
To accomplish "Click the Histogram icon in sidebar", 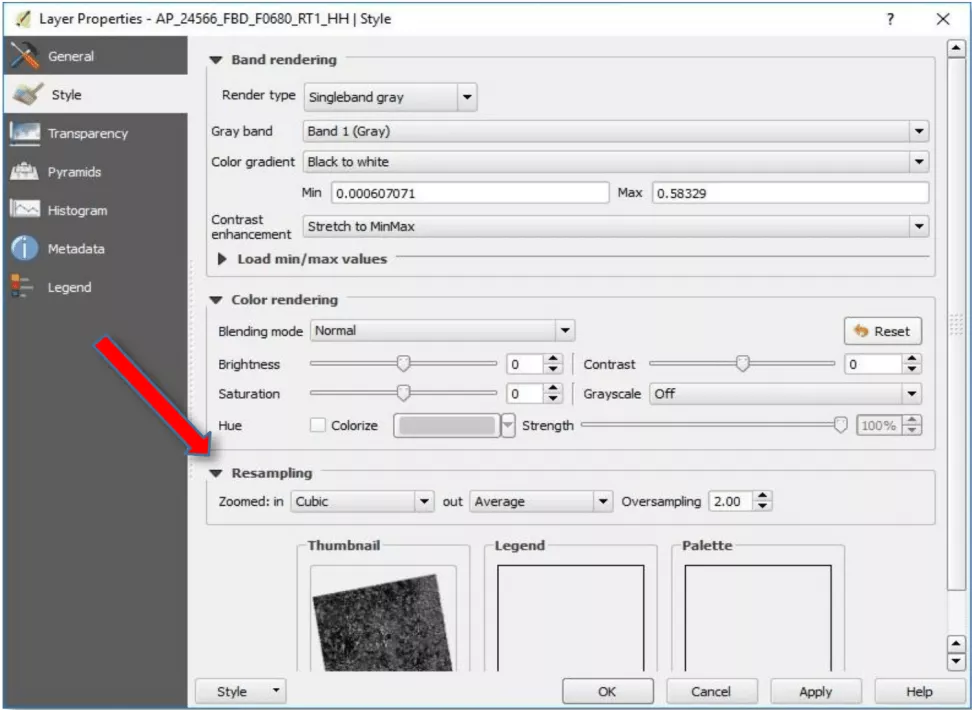I will coord(25,210).
